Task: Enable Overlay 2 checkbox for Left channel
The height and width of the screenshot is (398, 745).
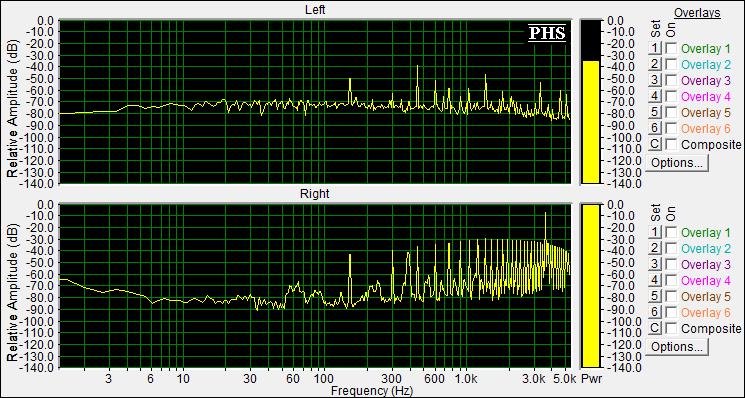Action: click(671, 64)
